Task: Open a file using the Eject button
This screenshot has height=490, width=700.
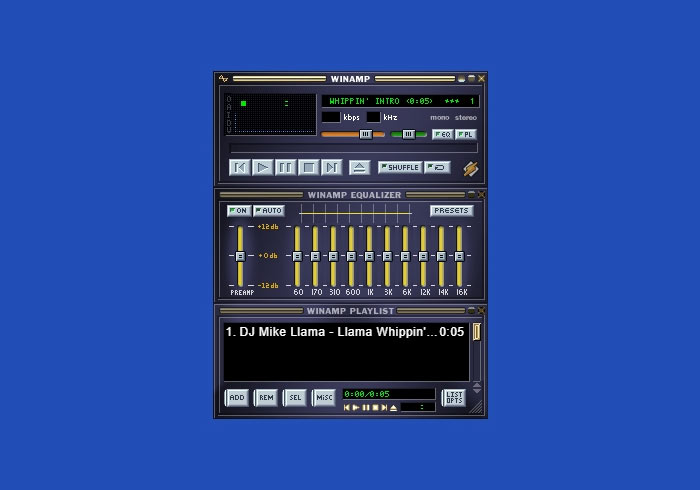Action: coord(359,167)
